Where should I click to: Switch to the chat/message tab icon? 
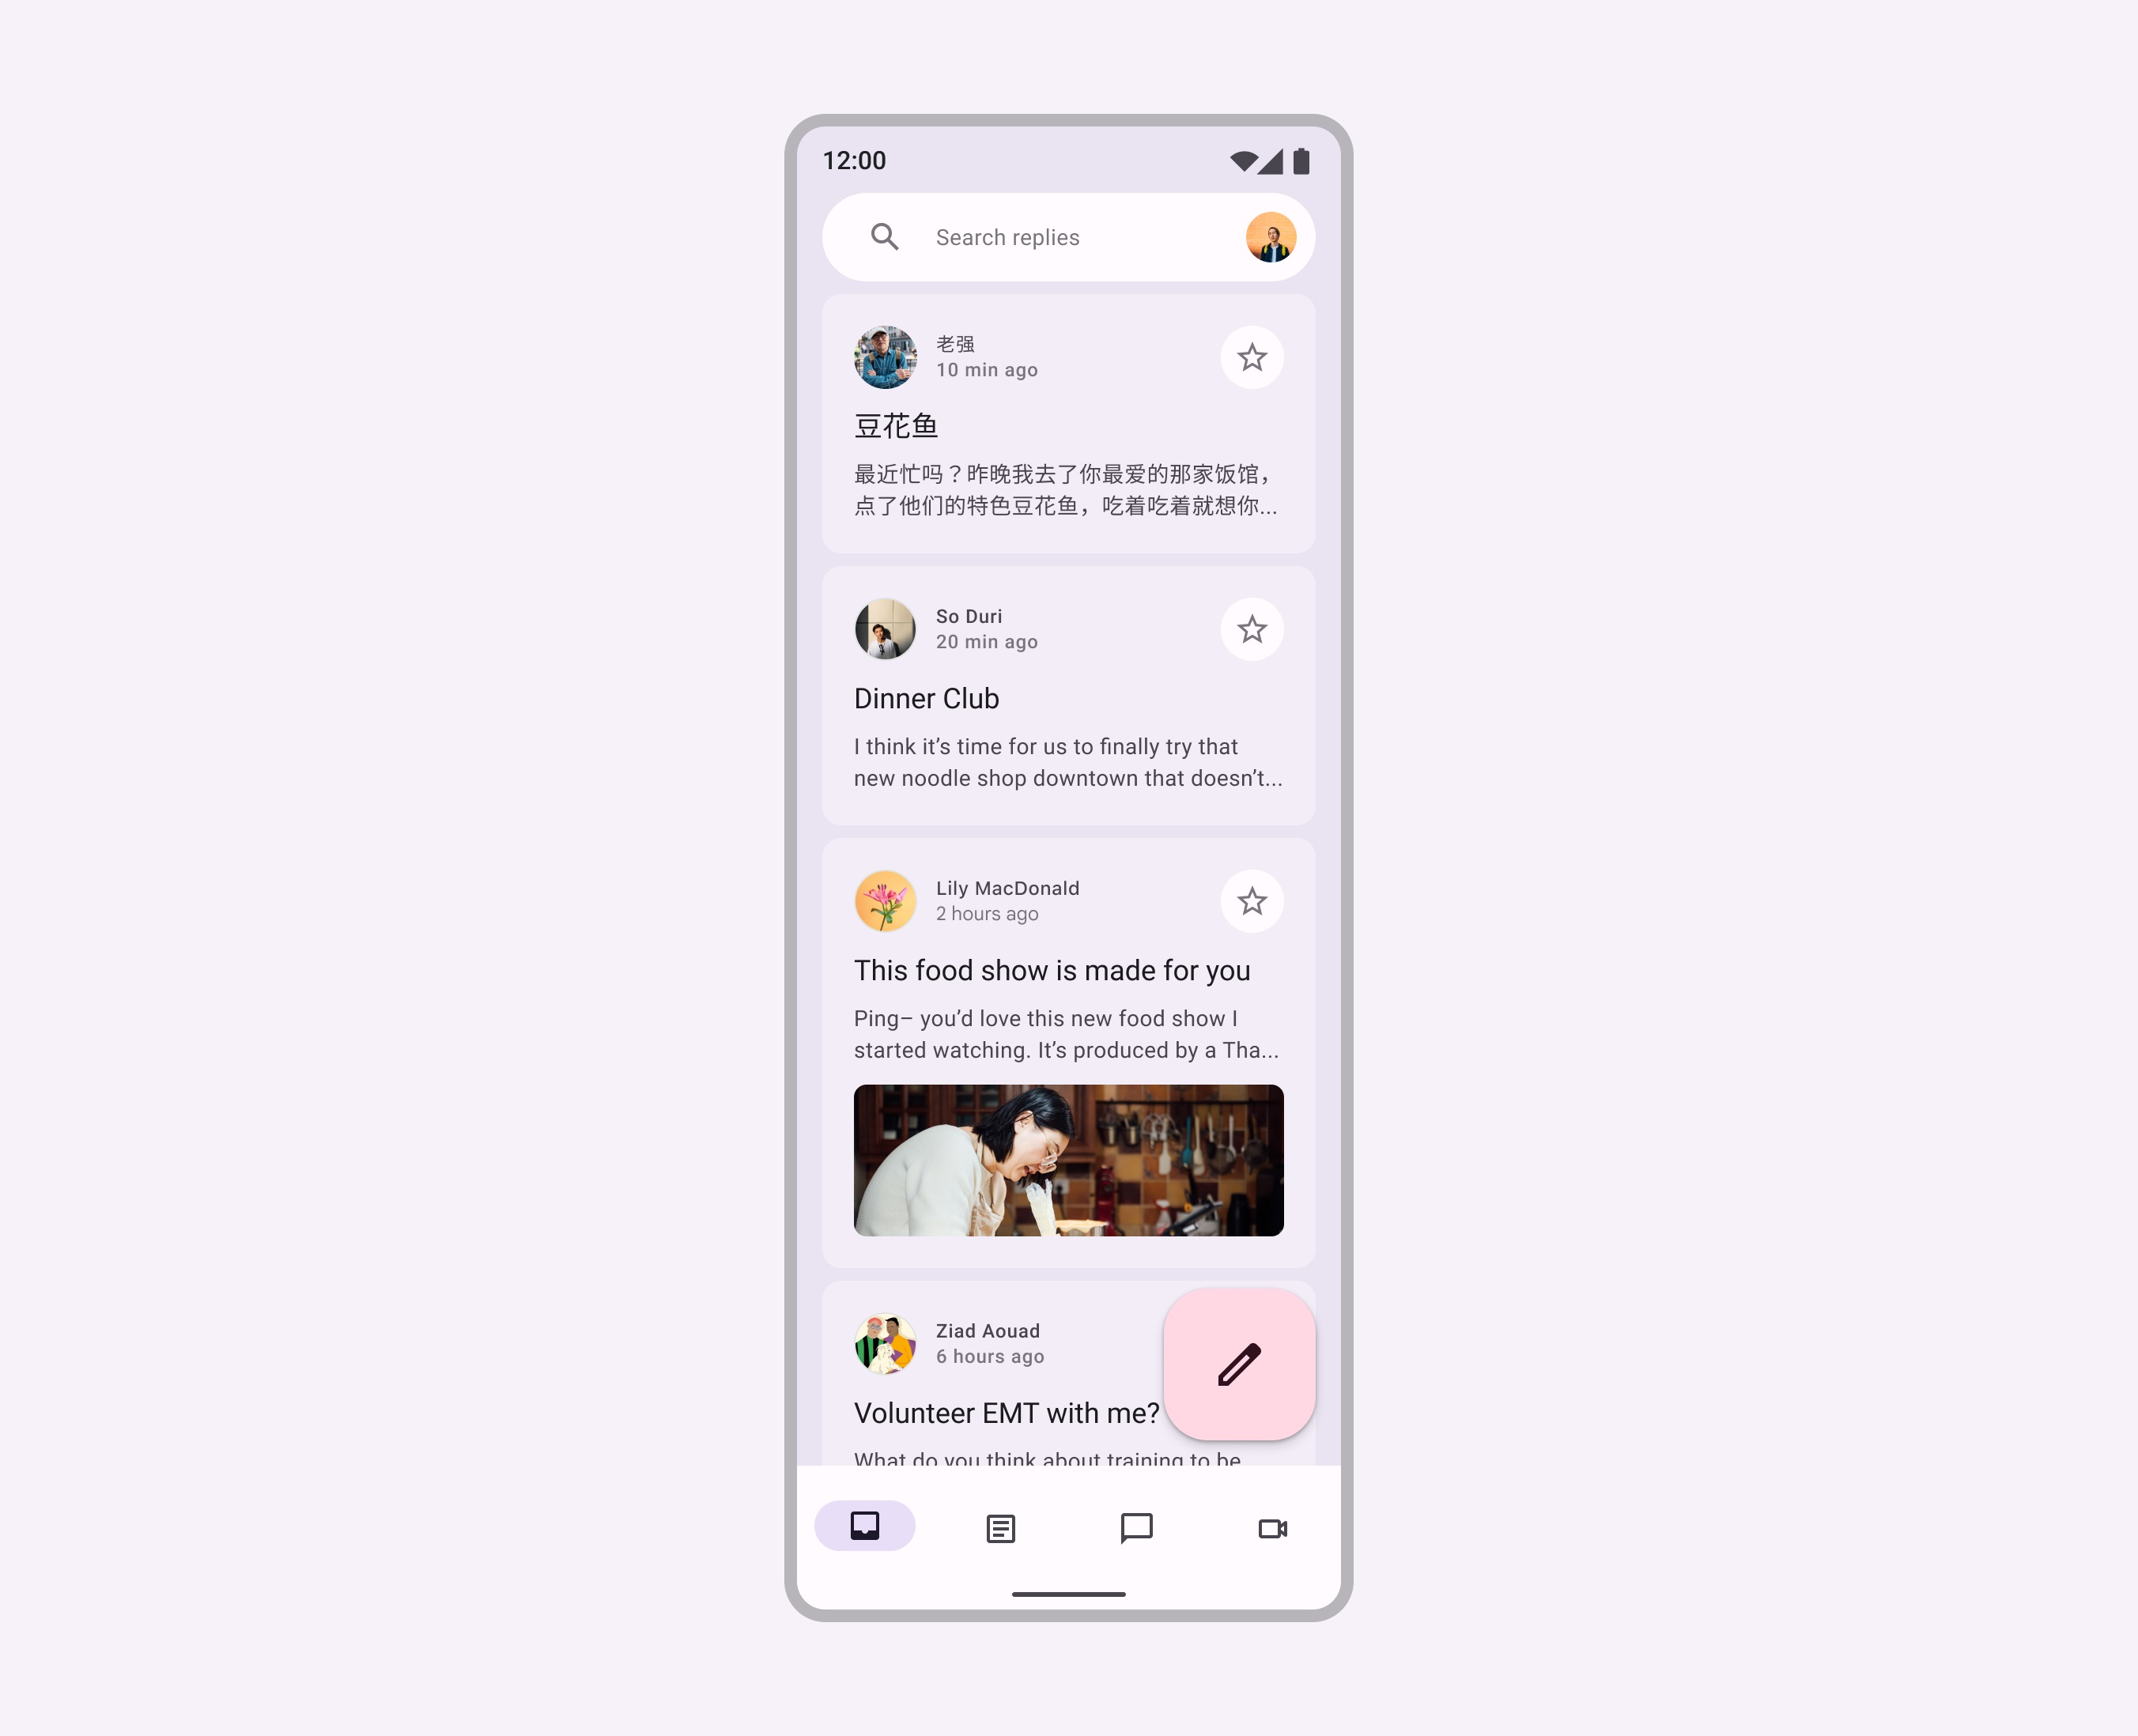(x=1135, y=1527)
